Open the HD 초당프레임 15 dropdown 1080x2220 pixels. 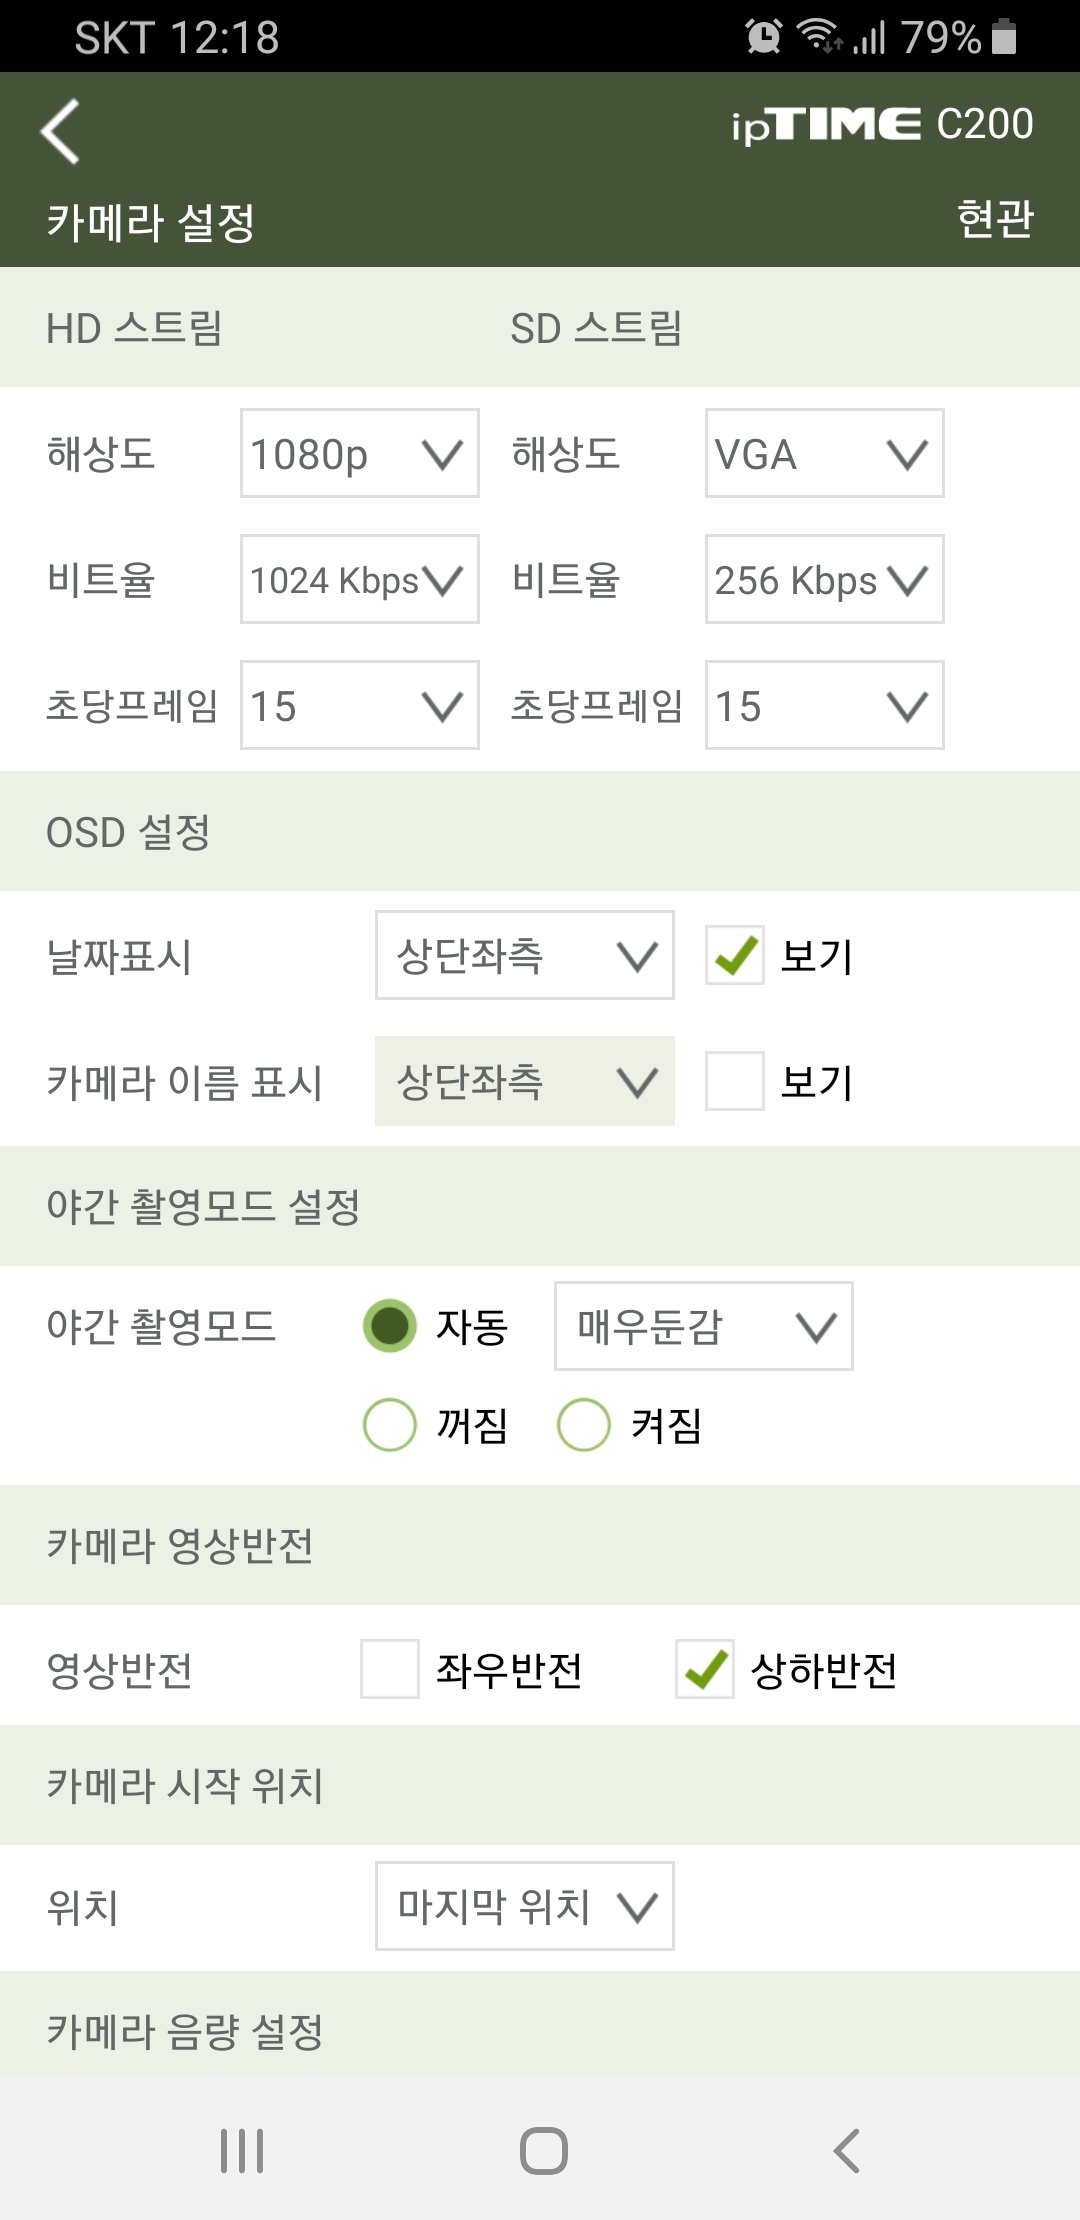click(x=360, y=705)
